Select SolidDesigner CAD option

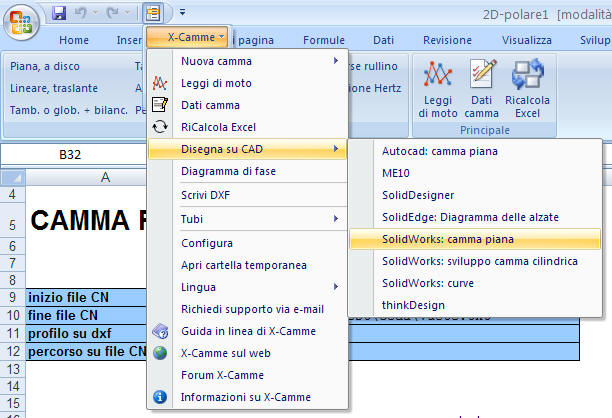click(475, 195)
